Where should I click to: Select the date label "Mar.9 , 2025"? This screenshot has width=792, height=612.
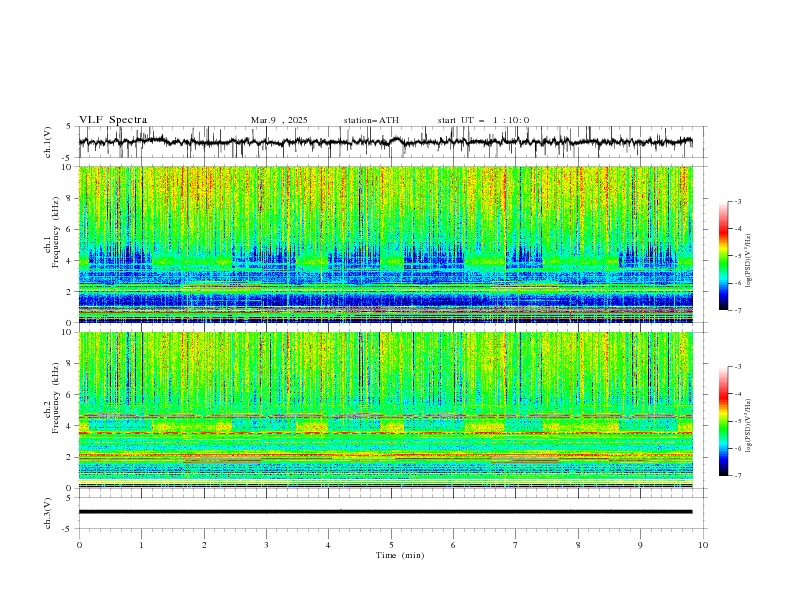click(x=279, y=120)
